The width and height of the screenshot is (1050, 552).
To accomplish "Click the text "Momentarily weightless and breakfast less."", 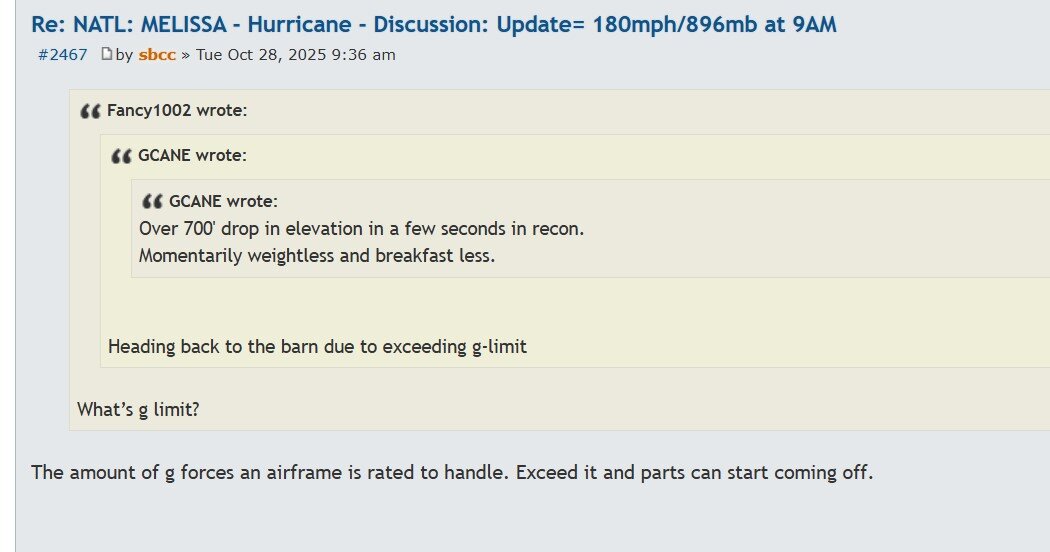I will click(317, 255).
